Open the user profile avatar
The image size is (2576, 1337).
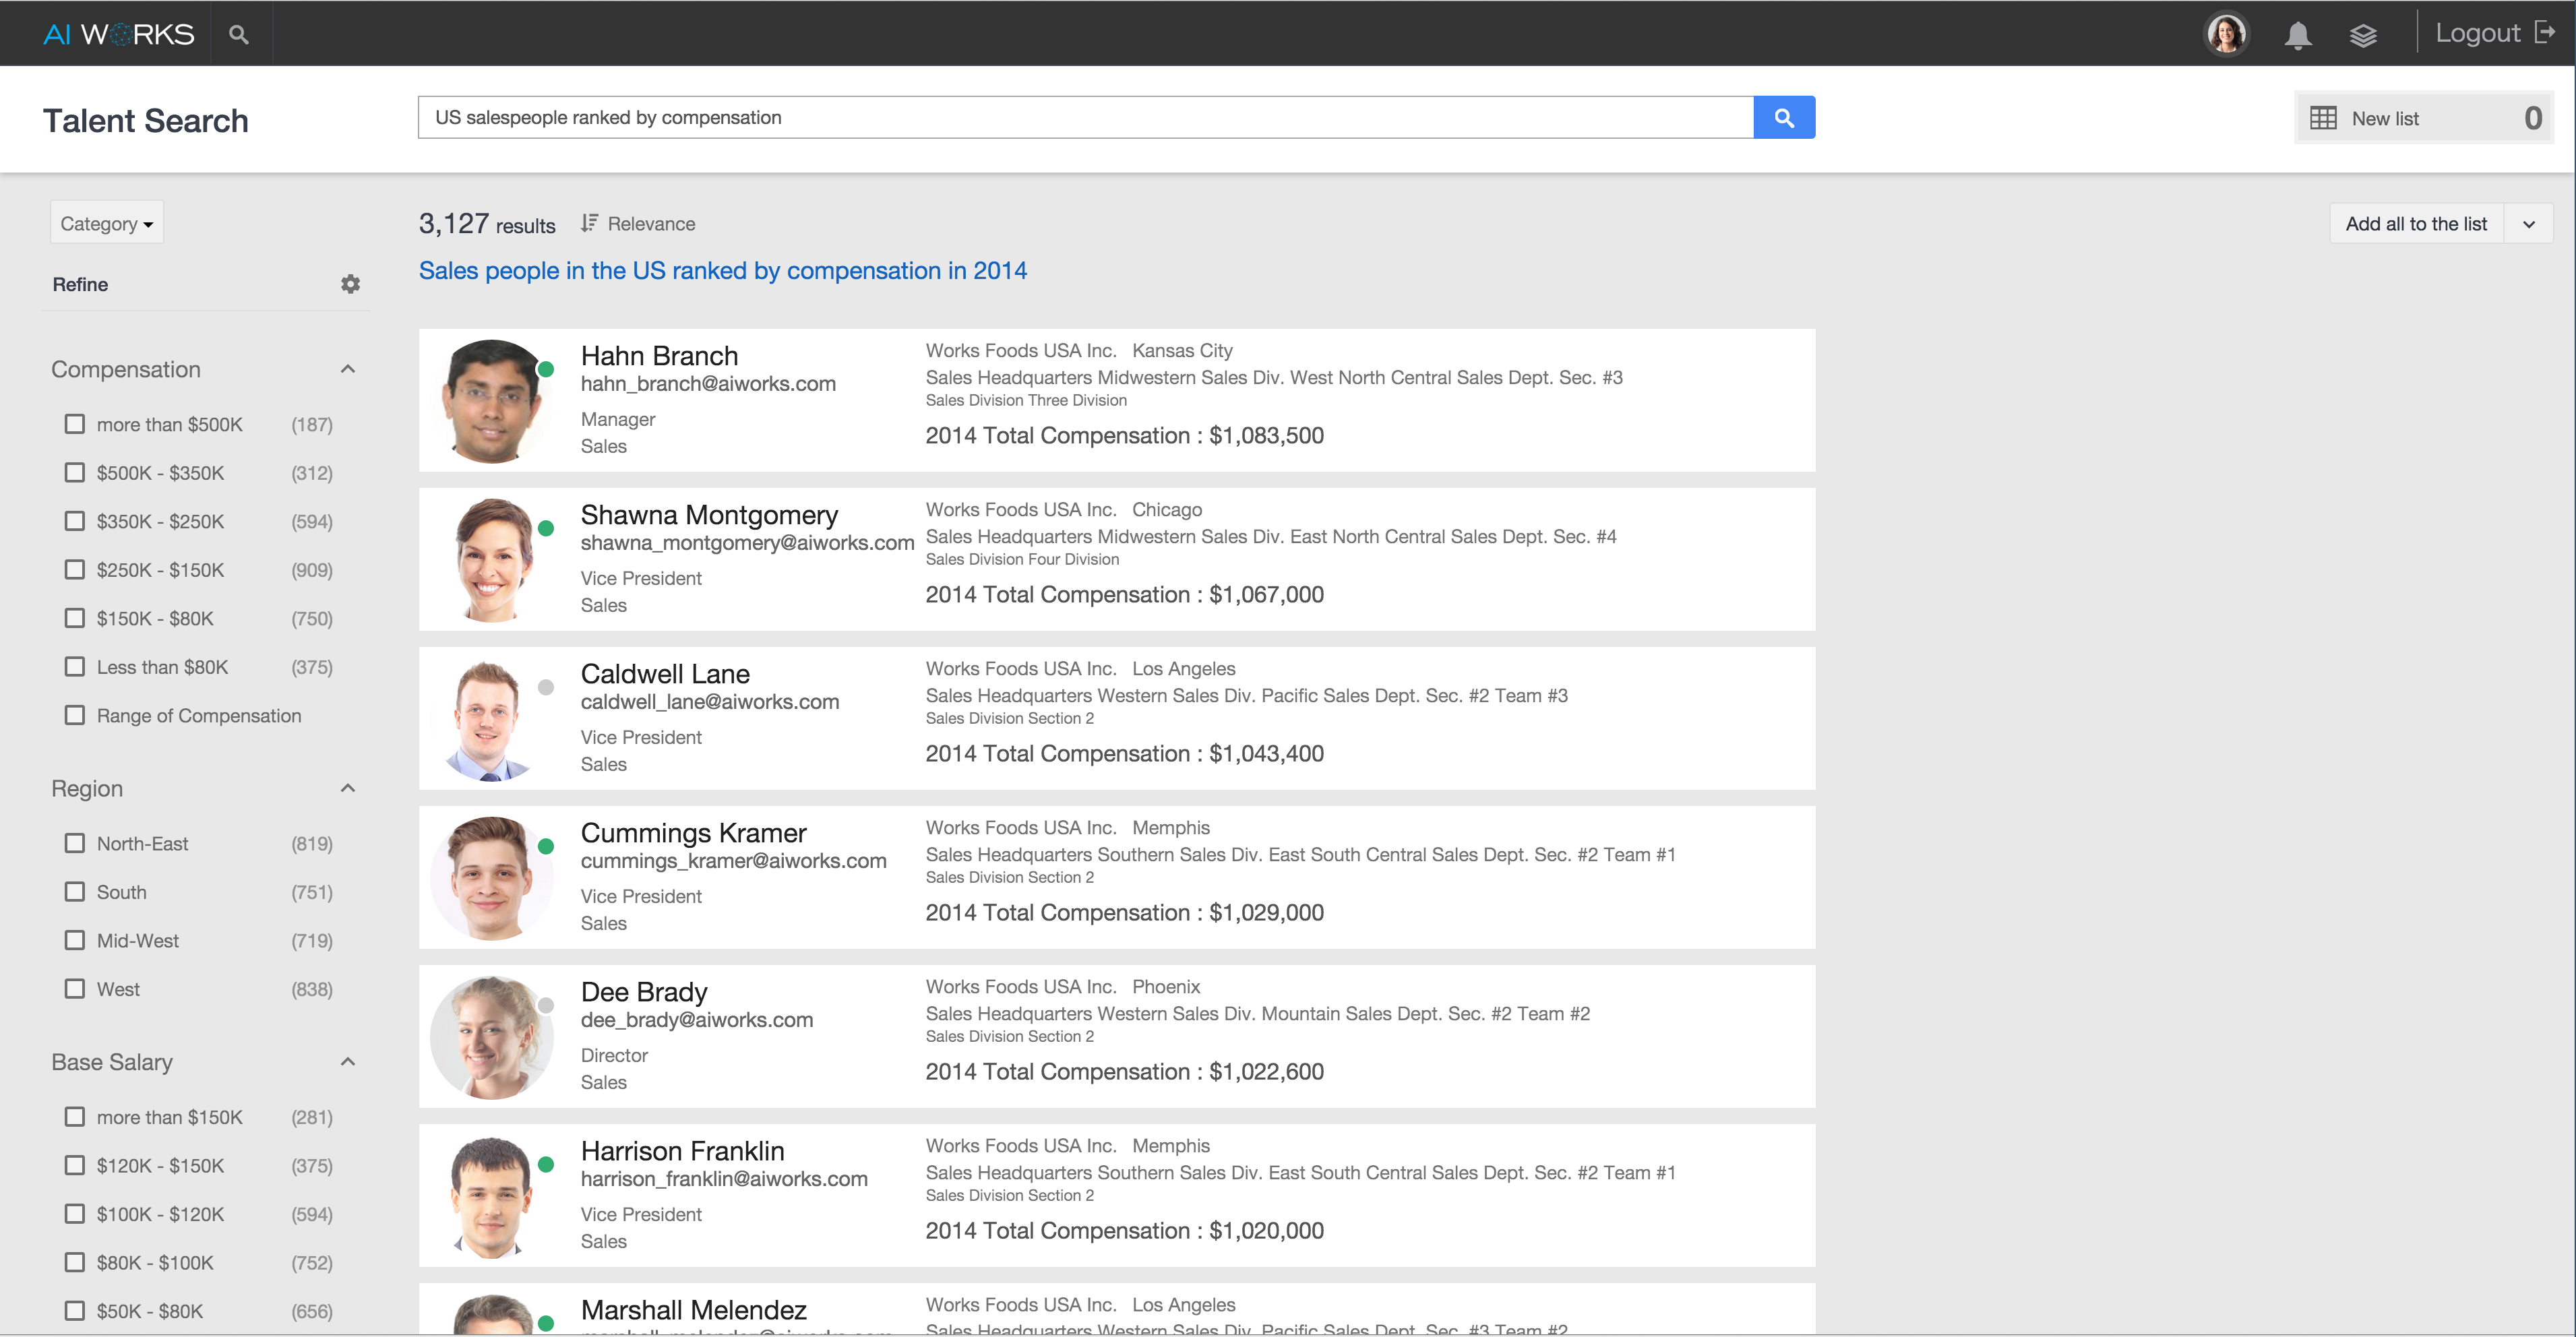pos(2226,34)
